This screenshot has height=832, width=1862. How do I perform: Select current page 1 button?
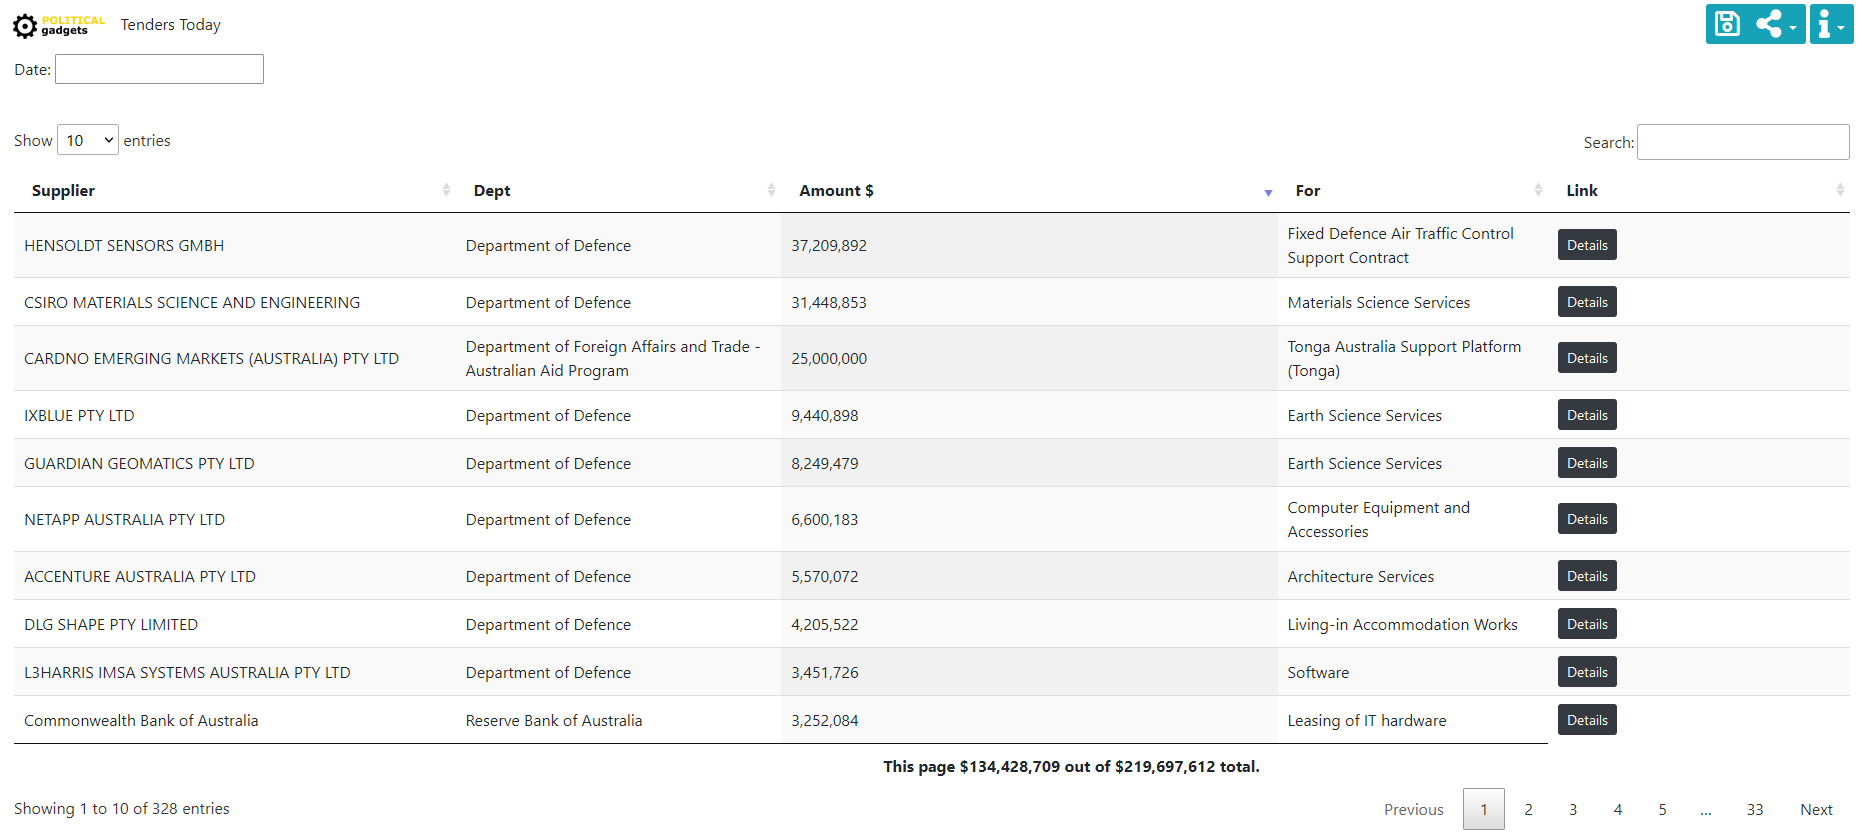[x=1484, y=809]
